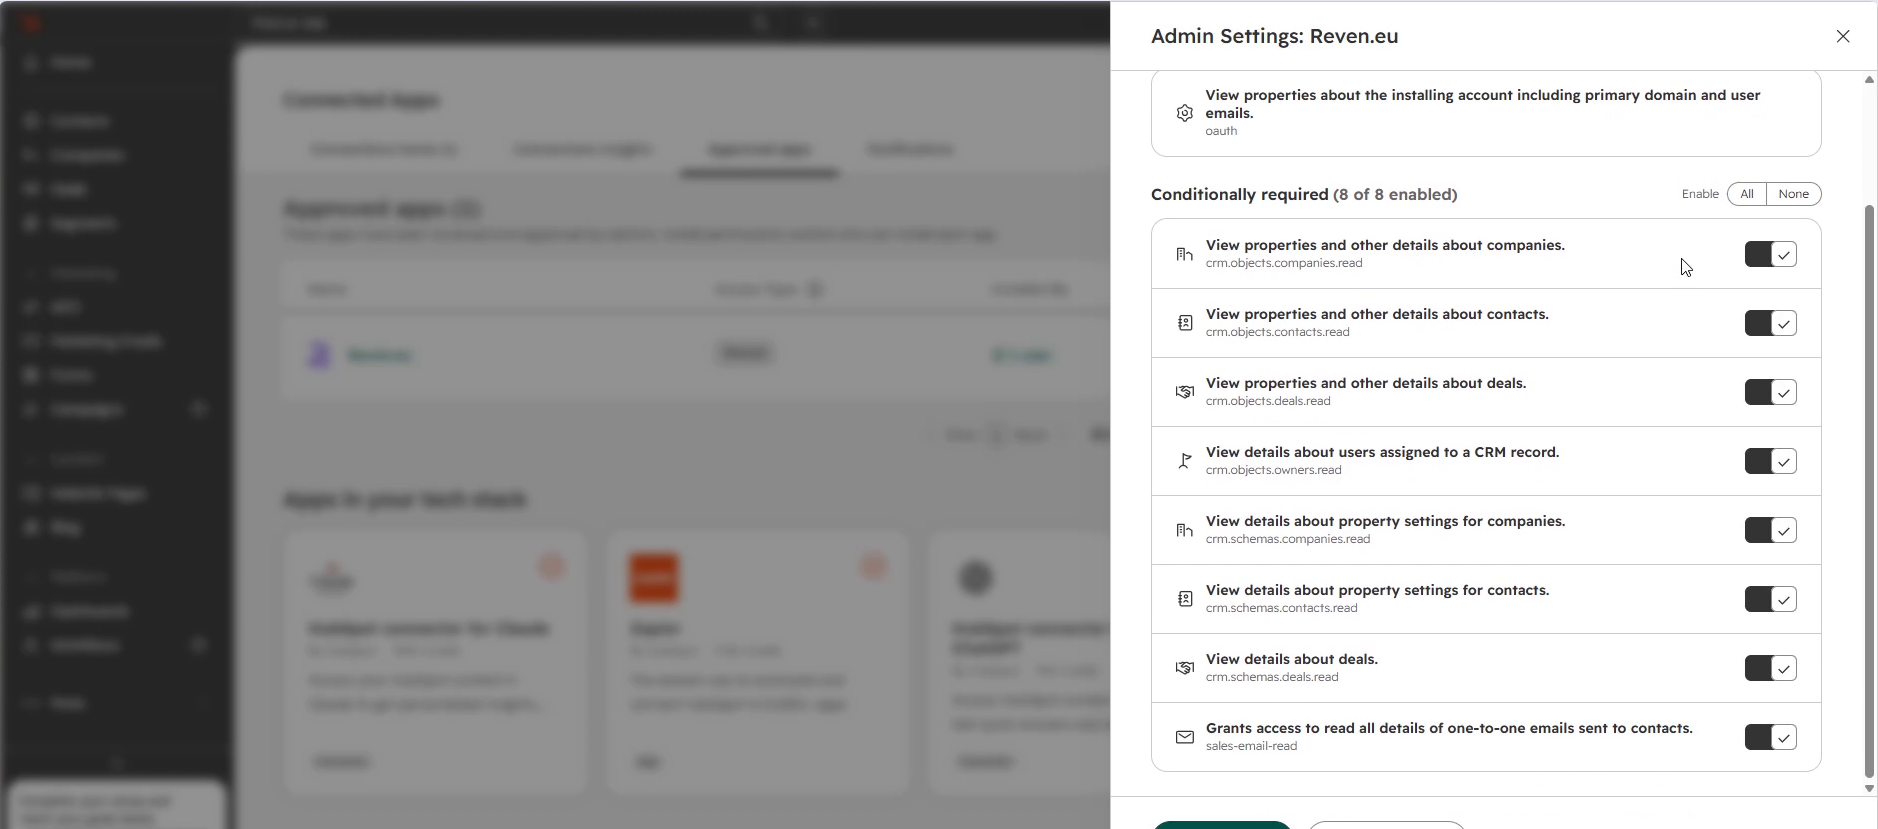Click the crm.objects.companies.read building icon
1878x829 pixels.
(x=1185, y=254)
